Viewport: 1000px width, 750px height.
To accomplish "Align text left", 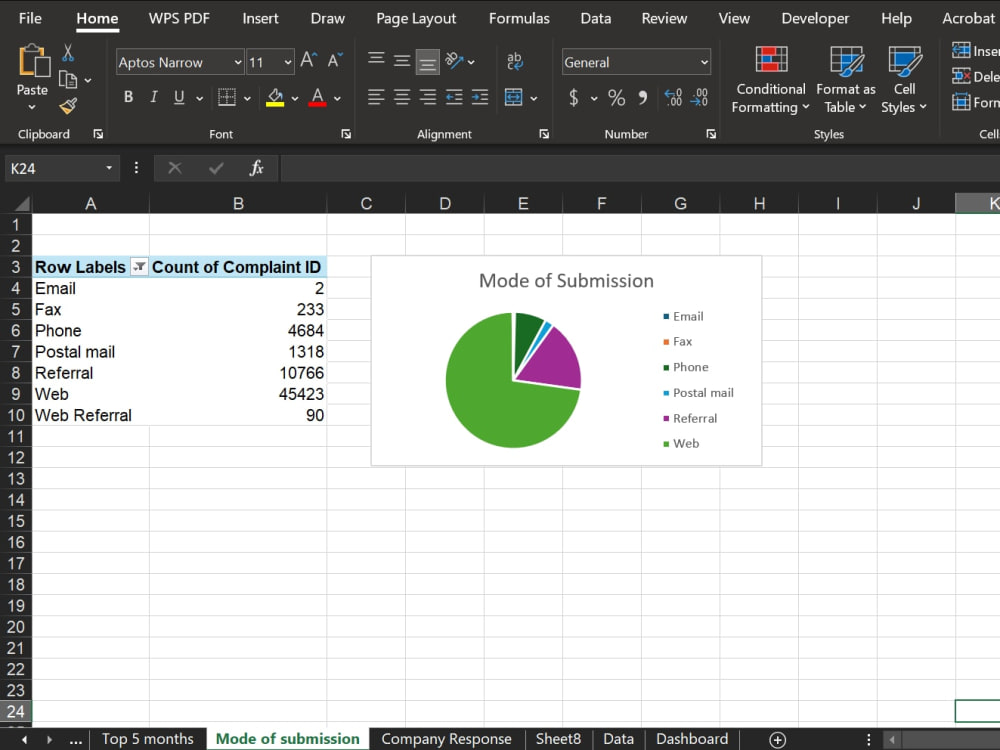I will tap(376, 97).
